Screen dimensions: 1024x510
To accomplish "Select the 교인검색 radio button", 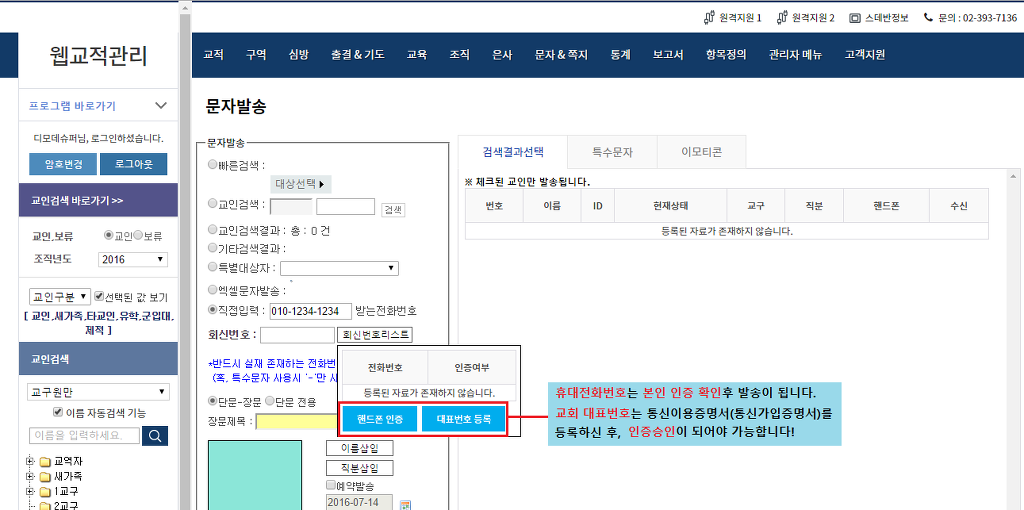I will pyautogui.click(x=212, y=203).
